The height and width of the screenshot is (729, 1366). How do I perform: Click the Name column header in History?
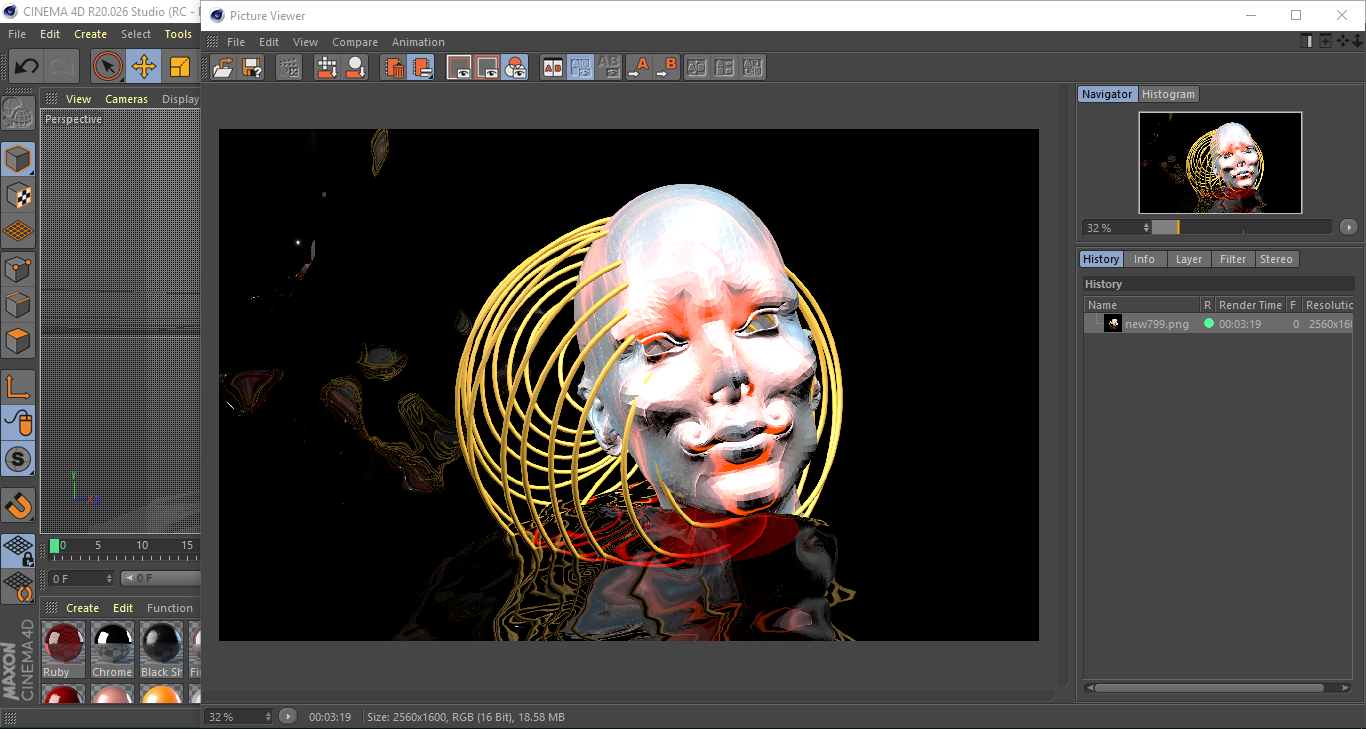pos(1142,305)
